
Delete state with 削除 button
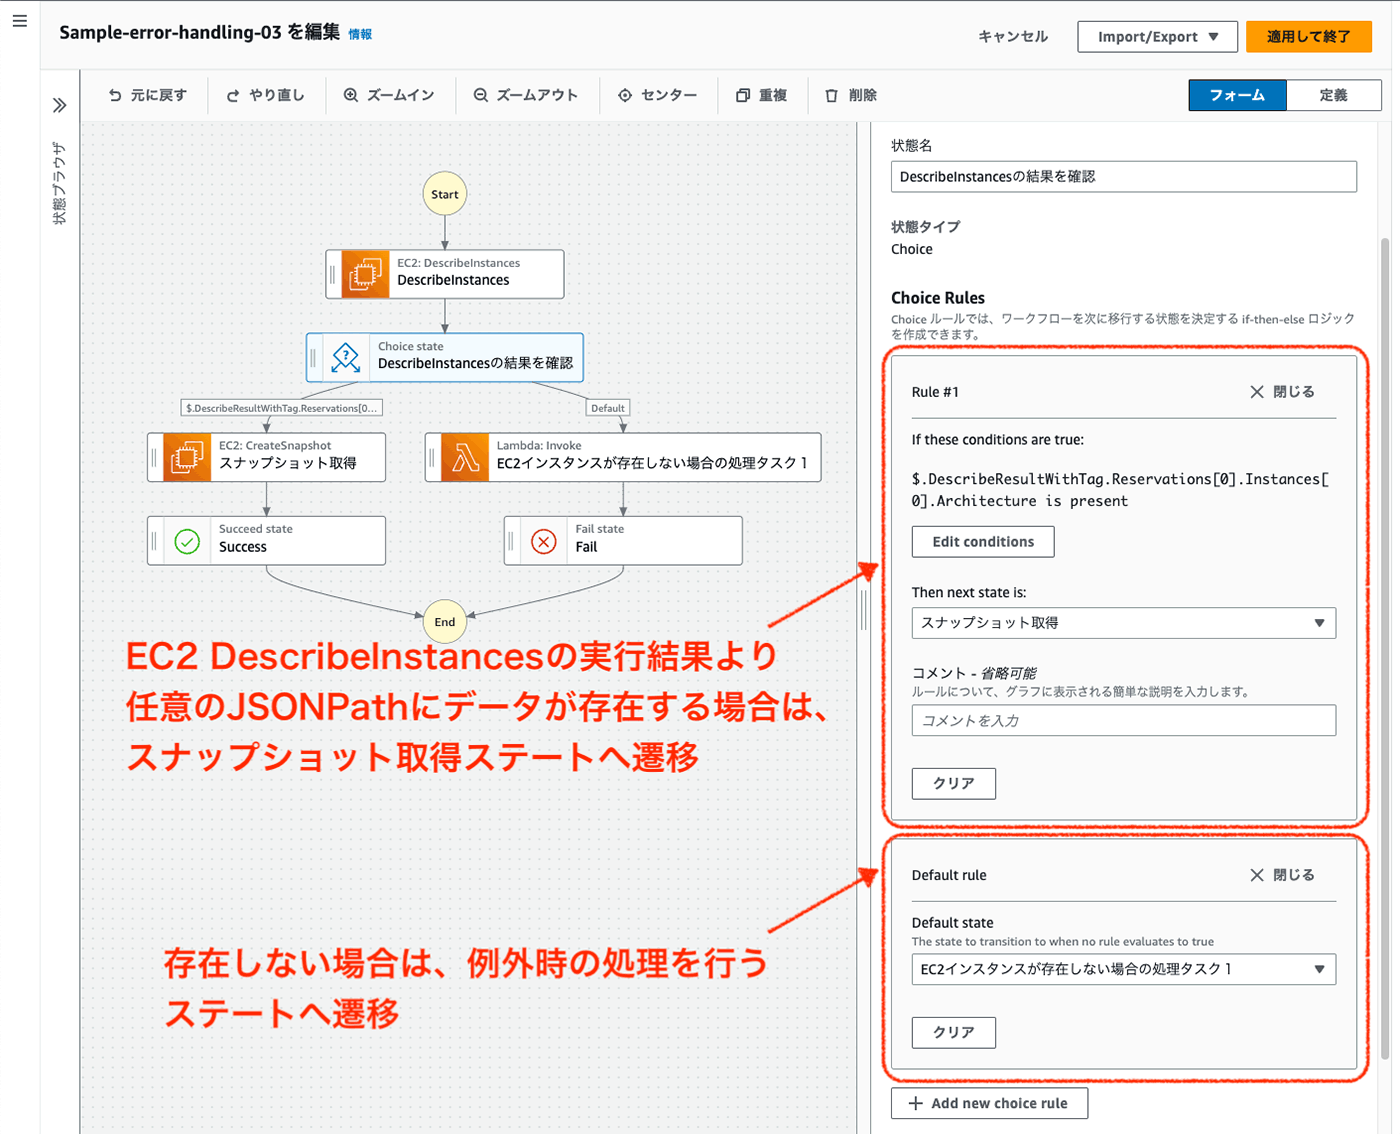point(851,95)
